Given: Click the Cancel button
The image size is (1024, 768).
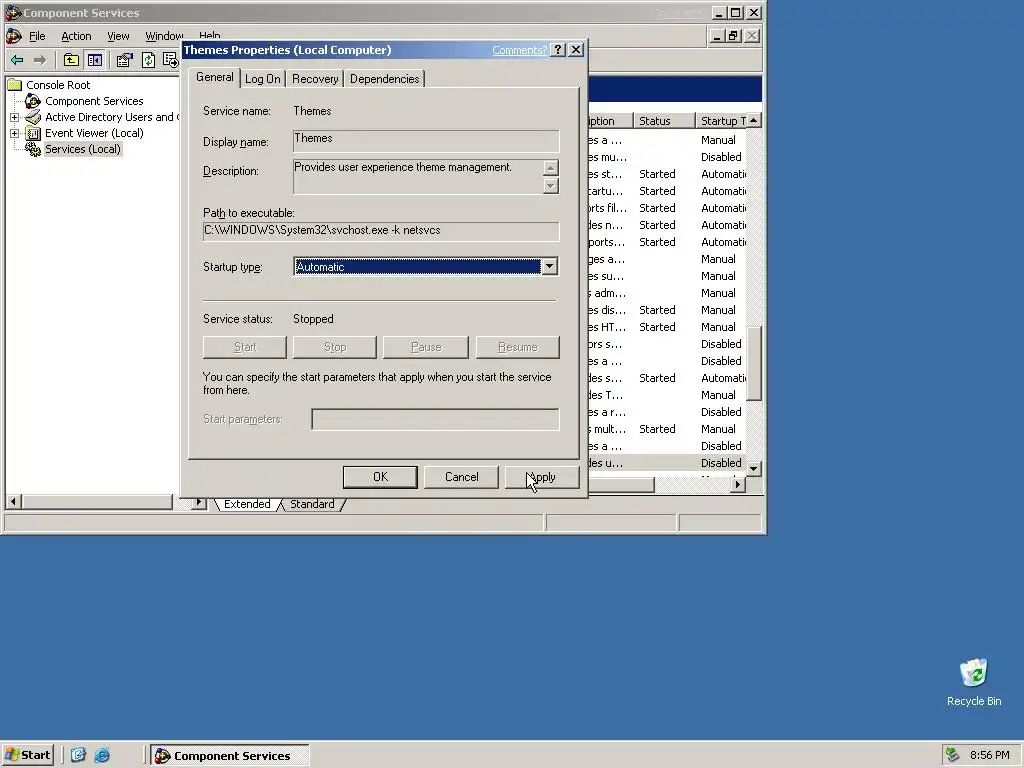Looking at the screenshot, I should coord(462,477).
